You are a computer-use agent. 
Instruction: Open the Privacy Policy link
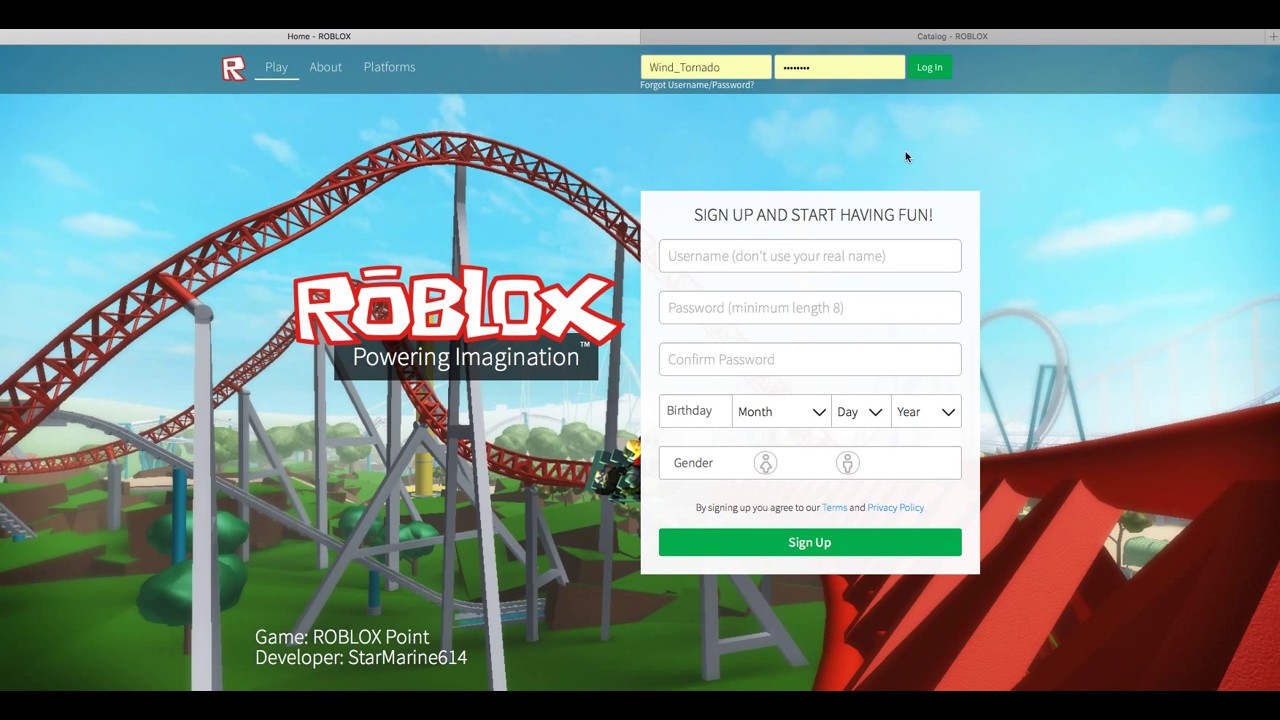(895, 507)
